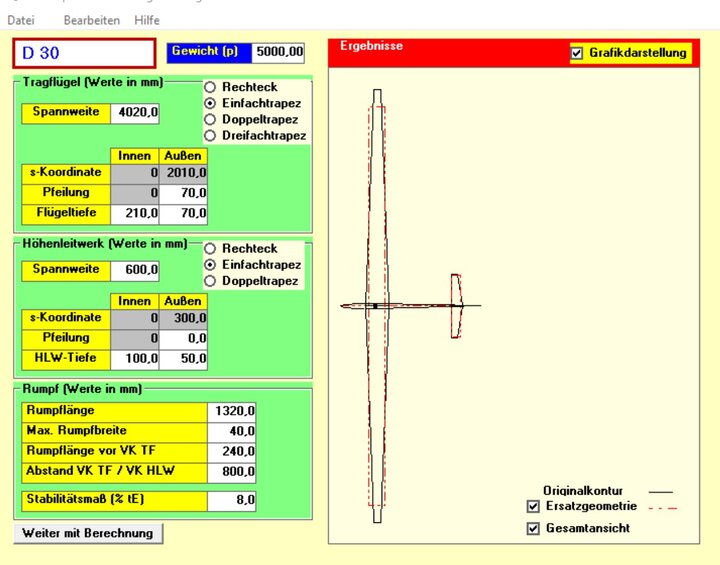Select Rechteck for the Tragflügel shape

click(210, 87)
